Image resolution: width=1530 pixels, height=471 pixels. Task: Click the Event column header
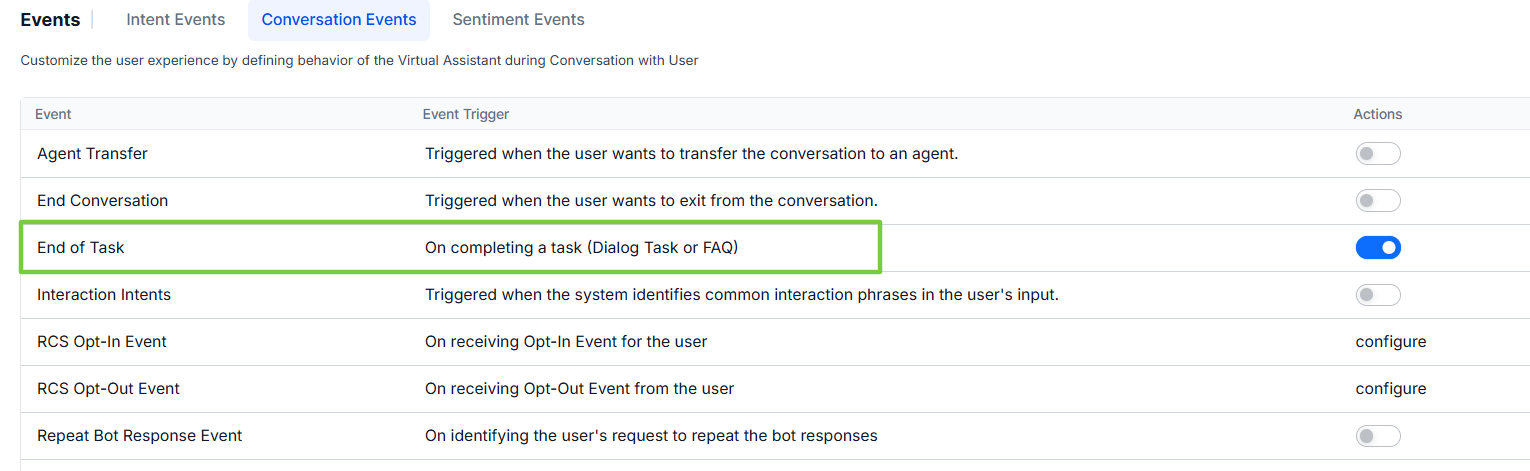click(x=53, y=114)
